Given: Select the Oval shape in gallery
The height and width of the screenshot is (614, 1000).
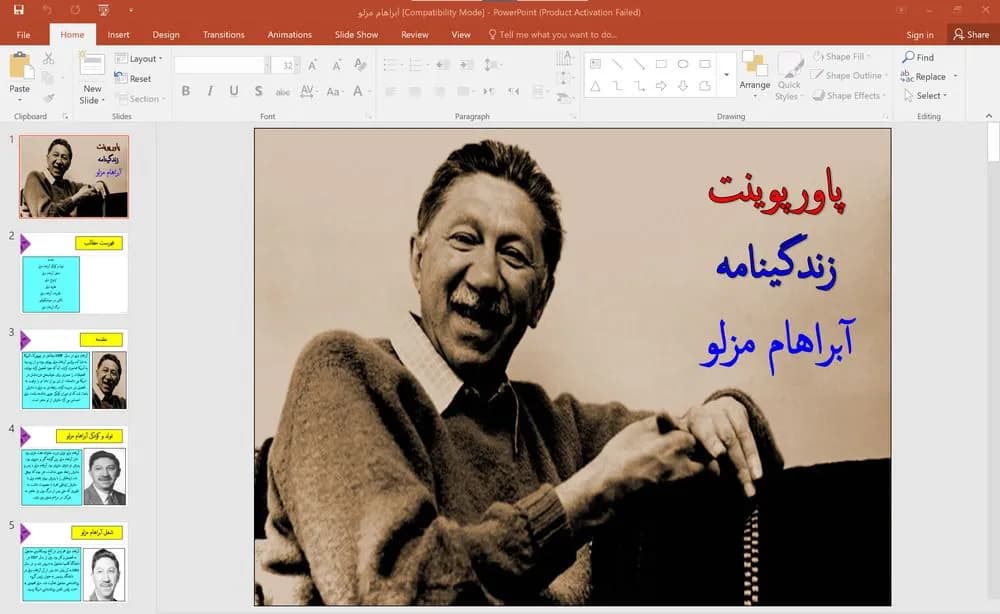Looking at the screenshot, I should click(683, 64).
